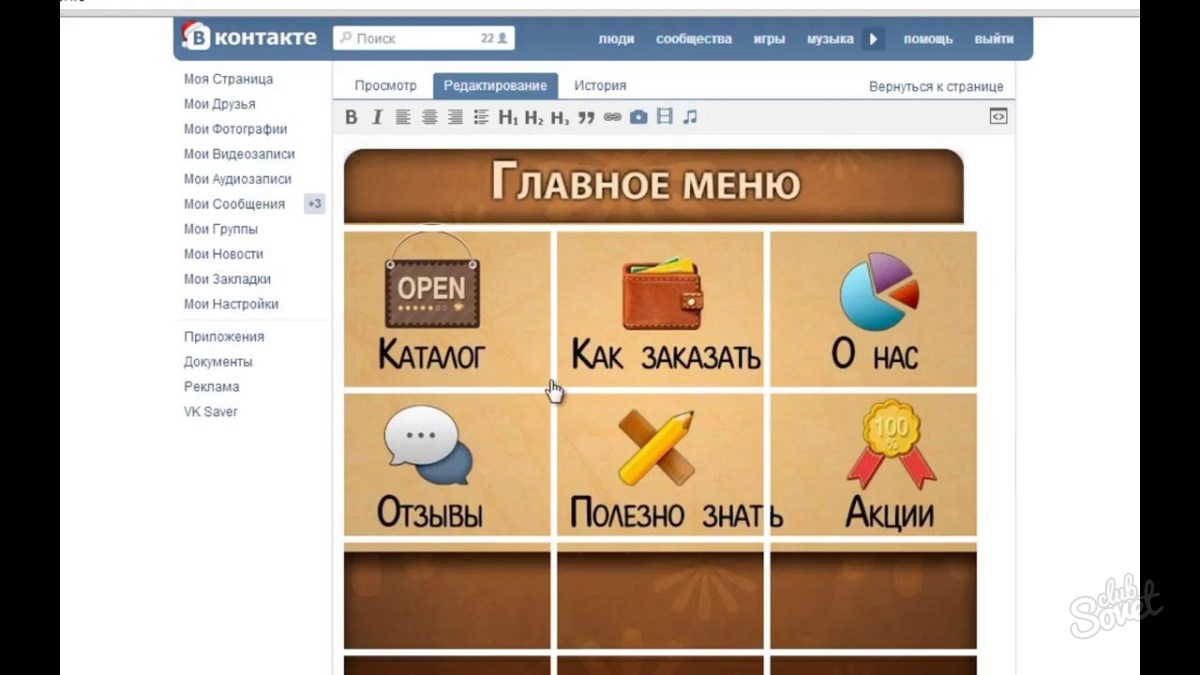Image resolution: width=1200 pixels, height=675 pixels.
Task: Switch to wiki markup source mode
Action: 998,116
